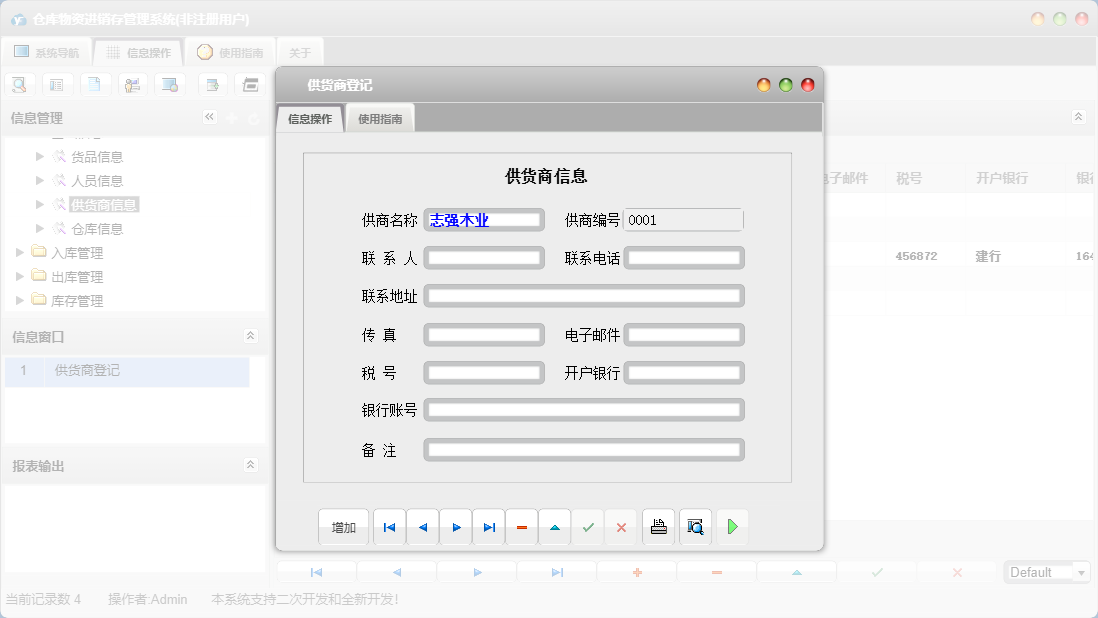1098x618 pixels.
Task: Confirm the record with the green checkmark
Action: (588, 527)
